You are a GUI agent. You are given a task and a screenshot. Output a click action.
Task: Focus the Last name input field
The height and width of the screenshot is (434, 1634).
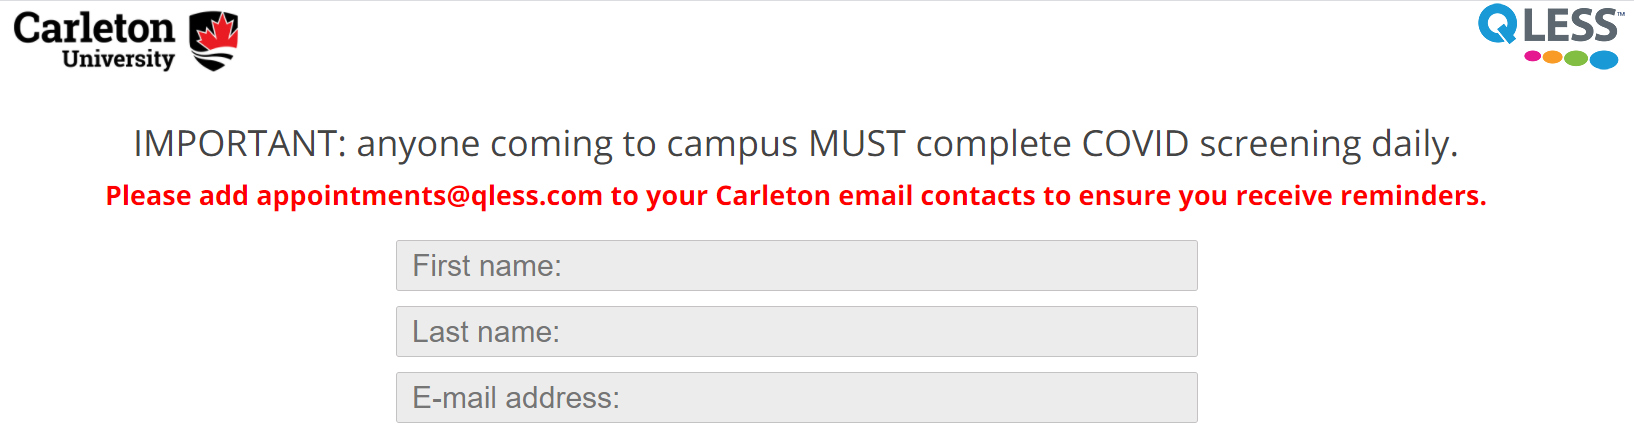click(x=796, y=332)
